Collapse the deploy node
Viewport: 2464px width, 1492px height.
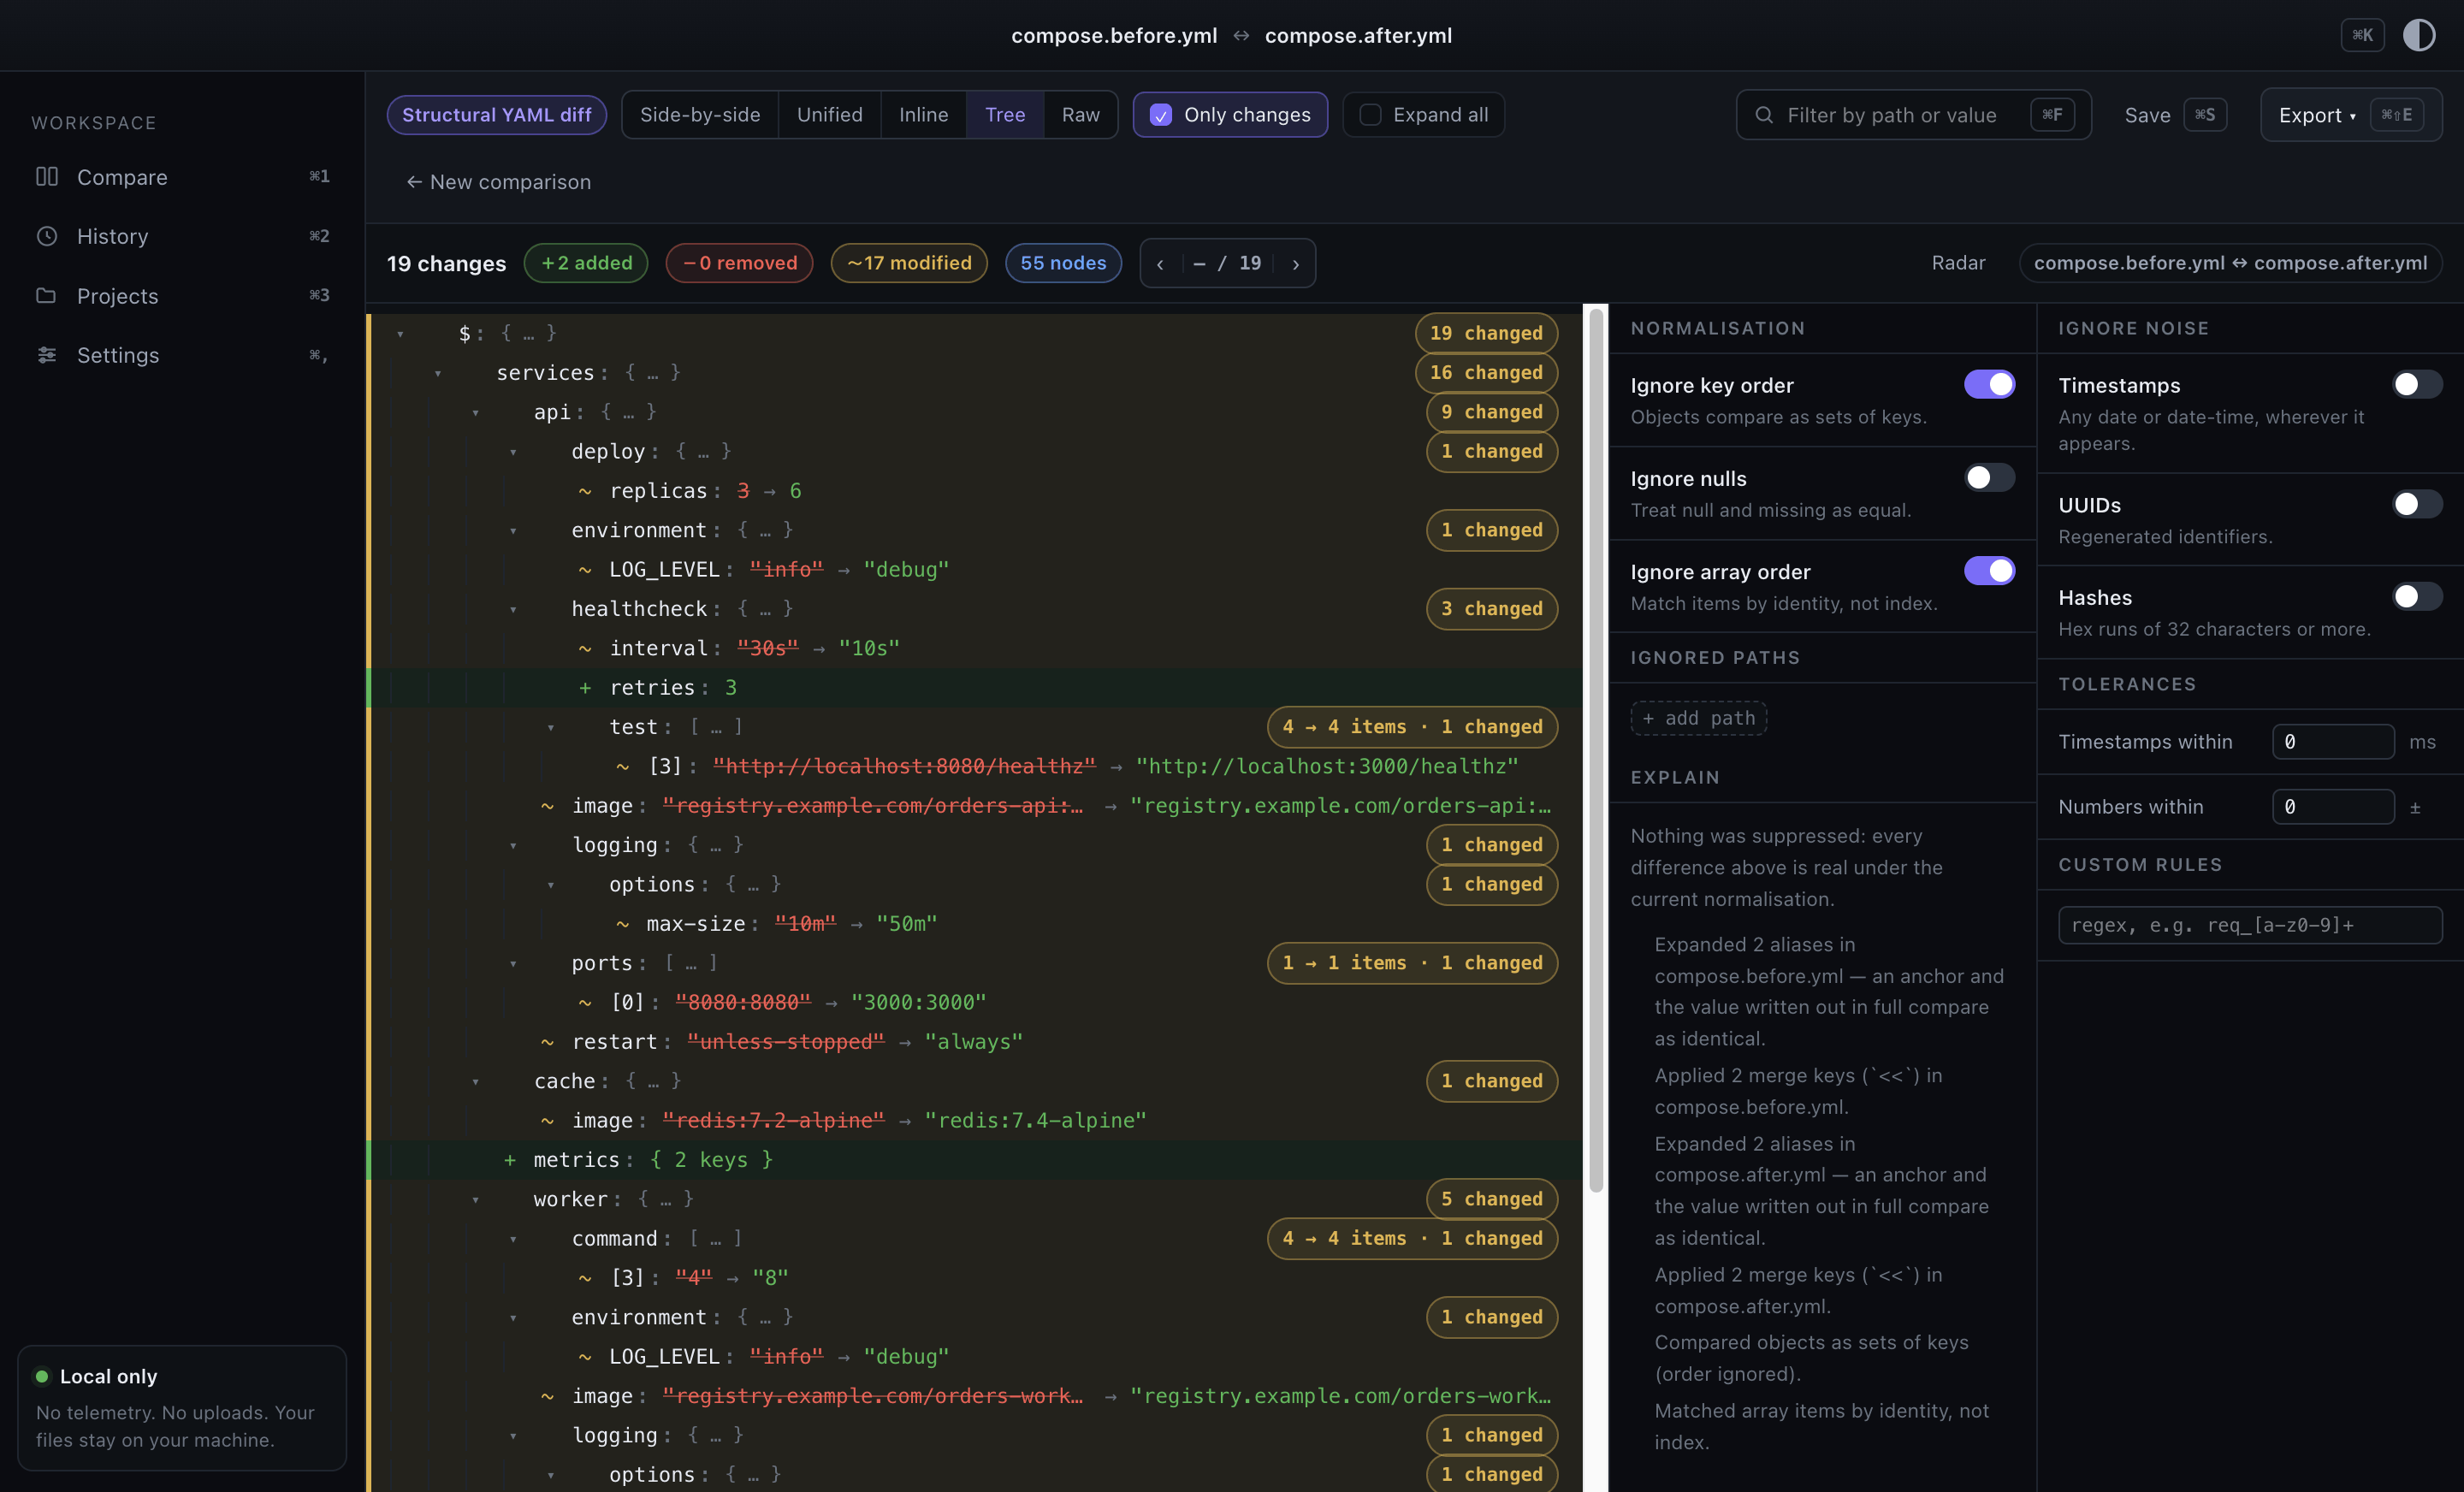tap(513, 452)
